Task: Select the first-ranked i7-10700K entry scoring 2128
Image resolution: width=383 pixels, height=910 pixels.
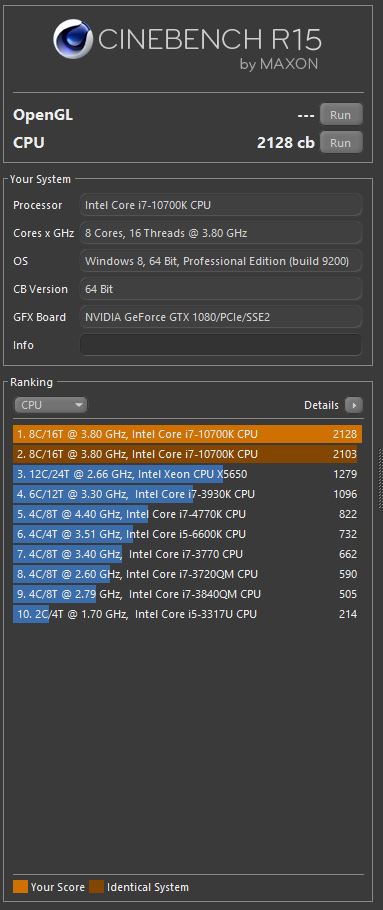Action: click(x=187, y=434)
